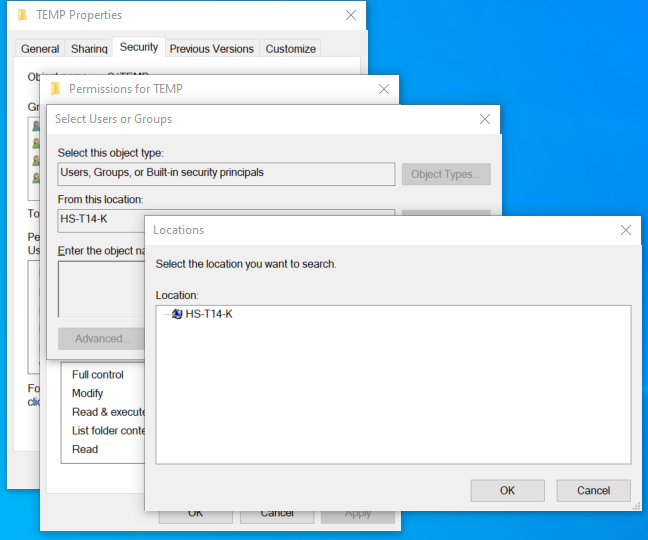Click the Advanced button in Select Users
Image resolution: width=648 pixels, height=540 pixels.
[x=102, y=339]
